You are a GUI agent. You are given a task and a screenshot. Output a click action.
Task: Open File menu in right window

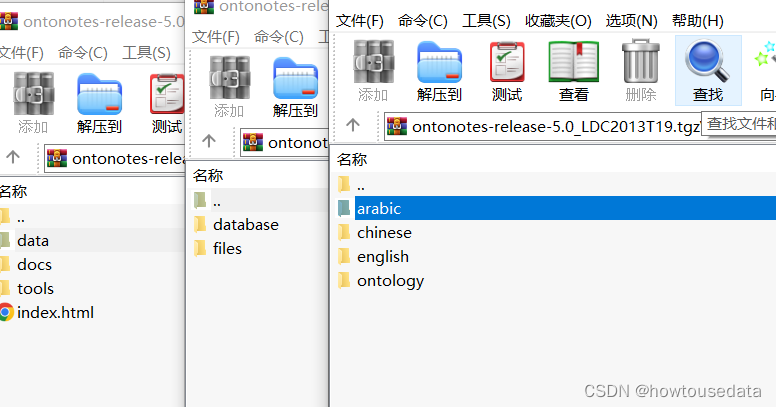[x=360, y=21]
